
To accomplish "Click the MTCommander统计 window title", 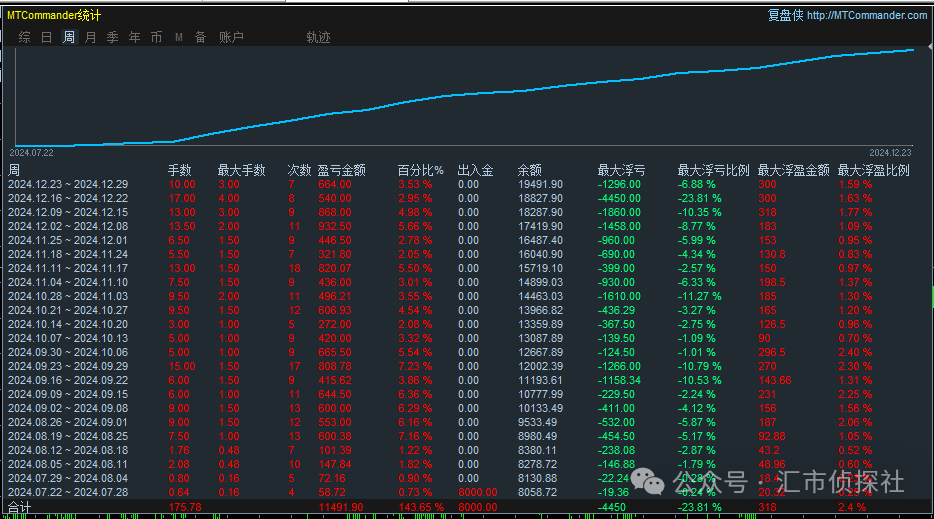I will 54,15.
